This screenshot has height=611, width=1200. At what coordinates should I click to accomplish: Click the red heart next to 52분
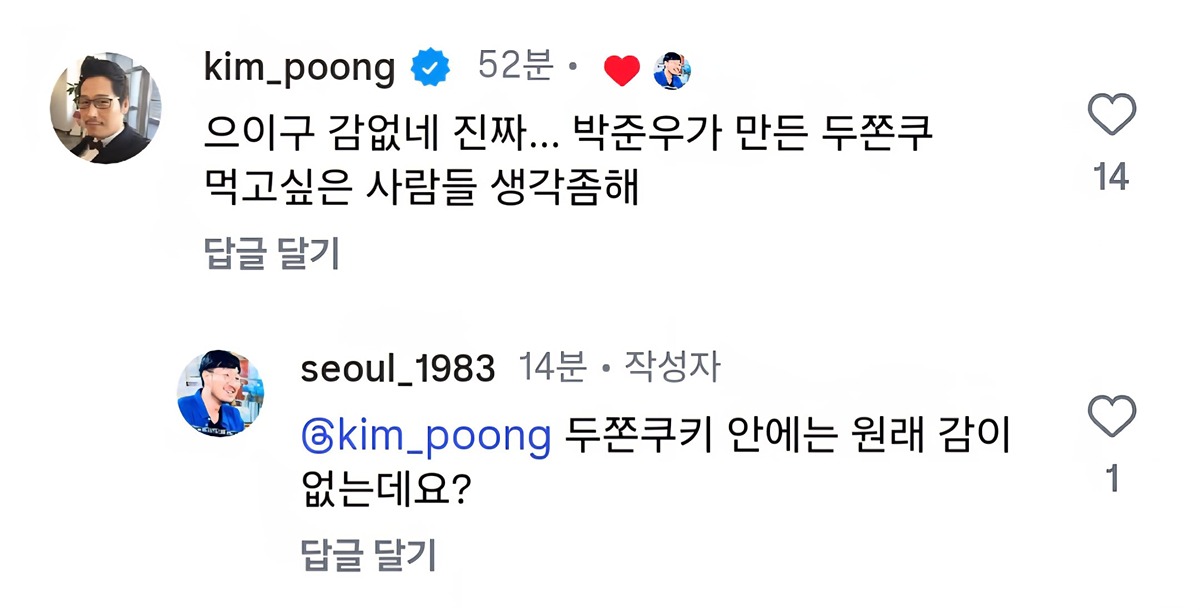tap(622, 70)
